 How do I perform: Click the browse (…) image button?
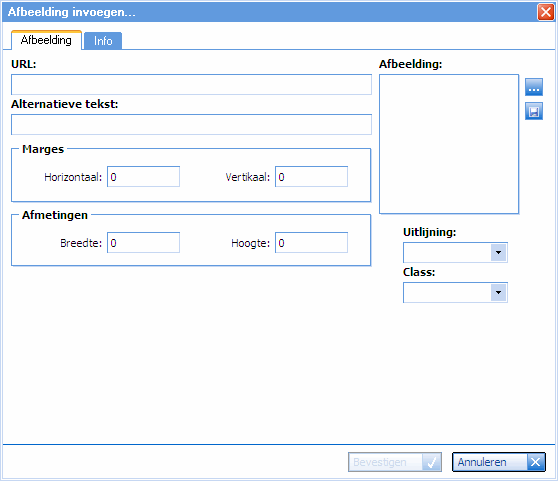pyautogui.click(x=534, y=87)
